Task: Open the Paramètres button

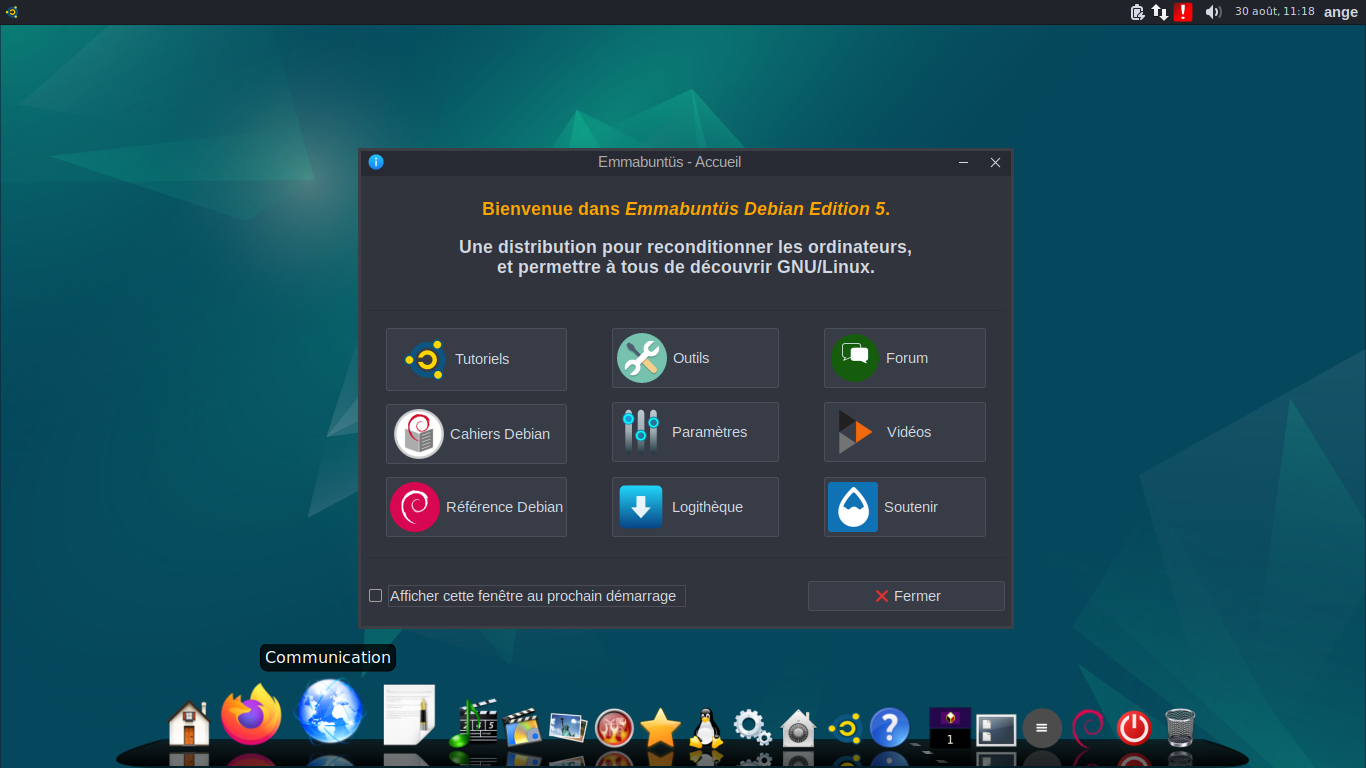Action: click(695, 432)
